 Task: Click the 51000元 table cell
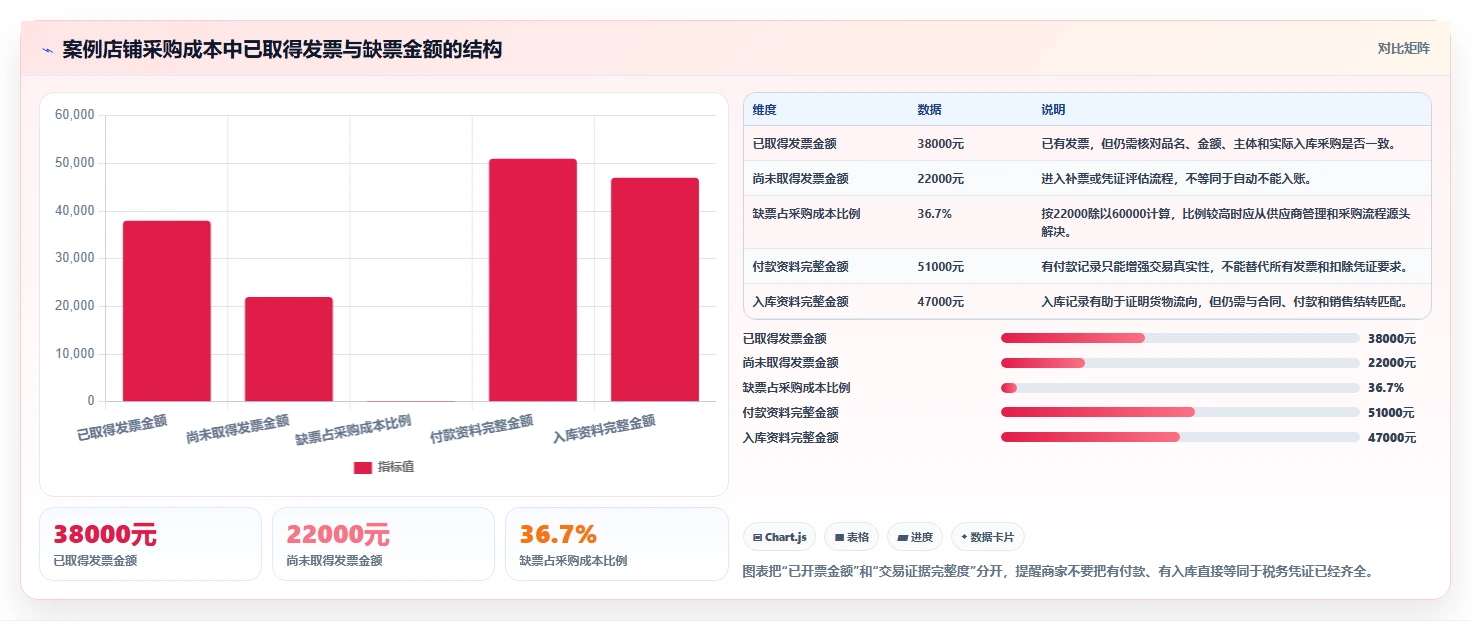(940, 267)
